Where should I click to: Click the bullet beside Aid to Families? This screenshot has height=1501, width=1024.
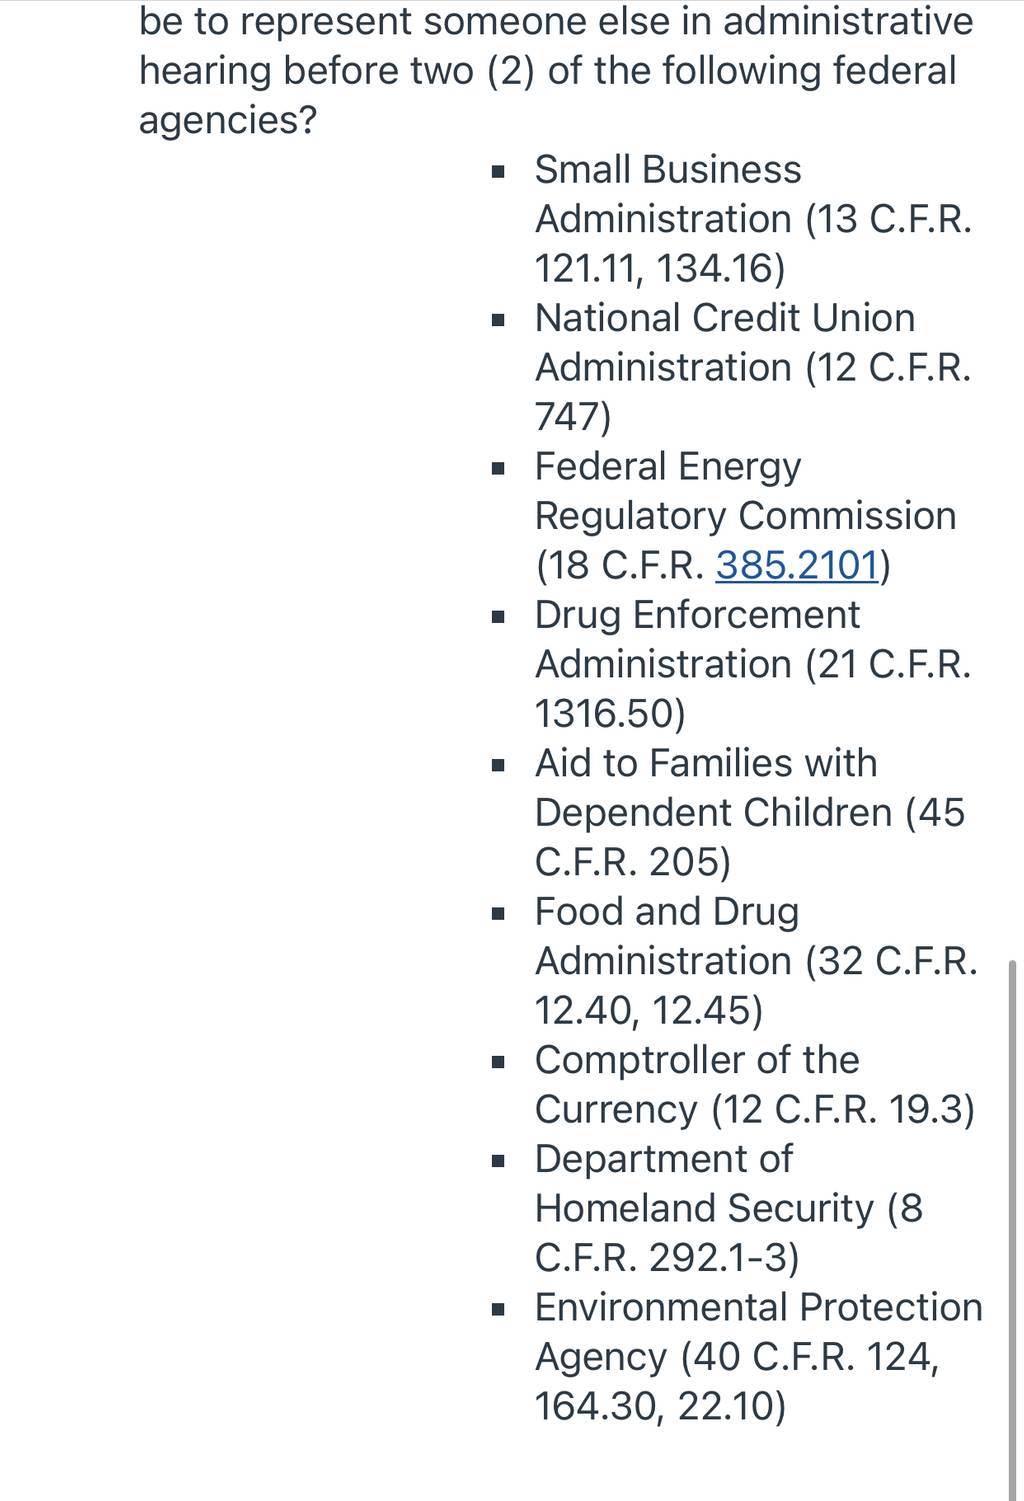(x=498, y=765)
